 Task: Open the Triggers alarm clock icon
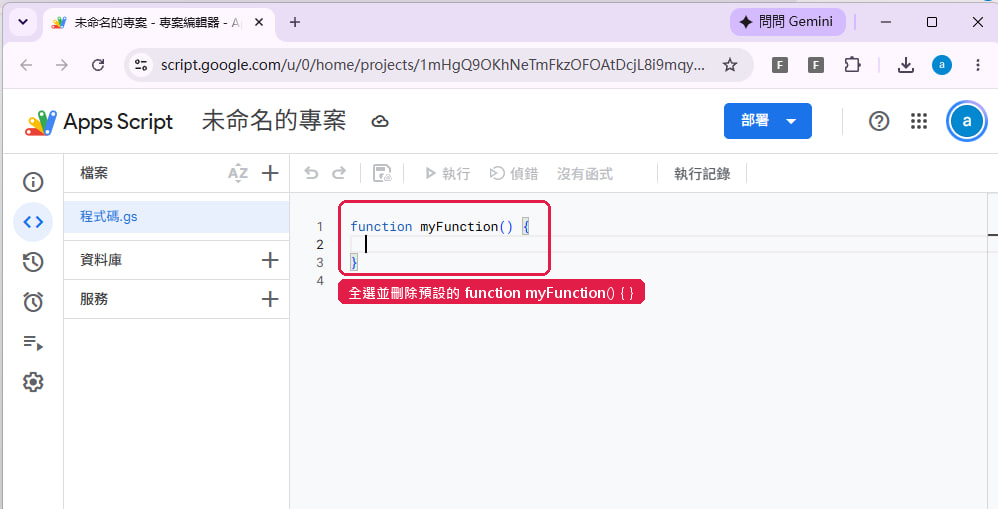[x=33, y=302]
